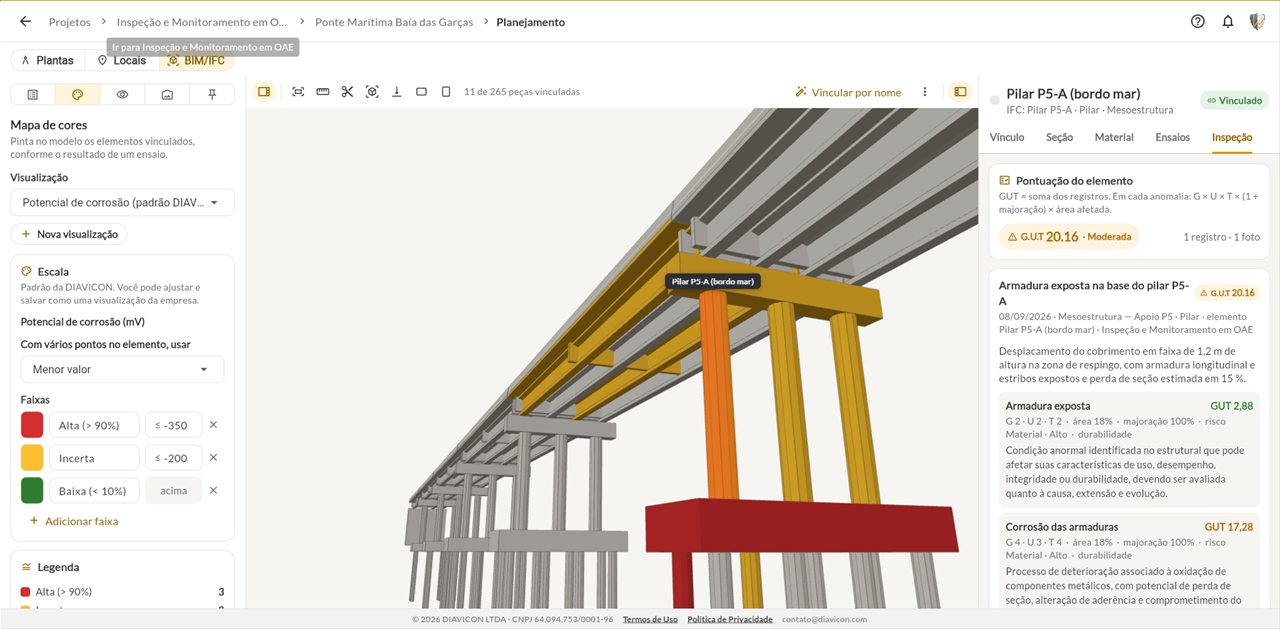
Task: Click the ≤ -350 threshold field
Action: point(174,425)
